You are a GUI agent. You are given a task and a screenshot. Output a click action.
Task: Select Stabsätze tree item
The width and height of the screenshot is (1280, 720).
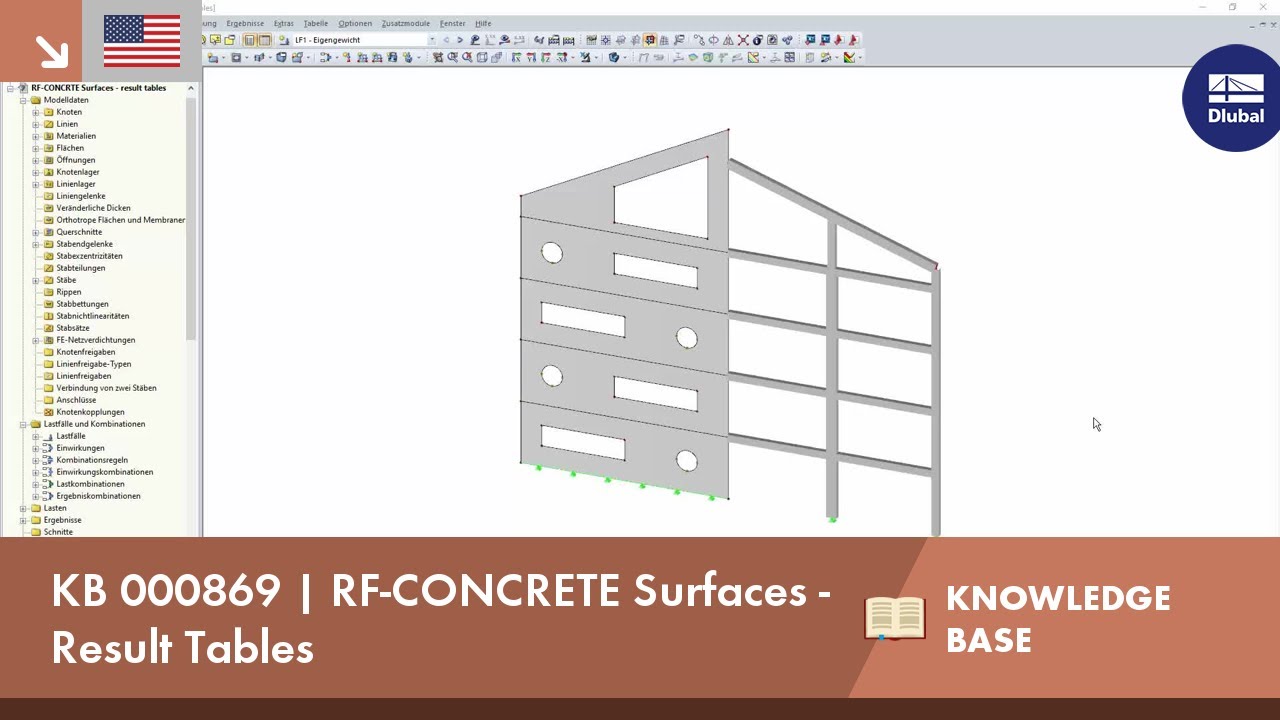(x=73, y=328)
